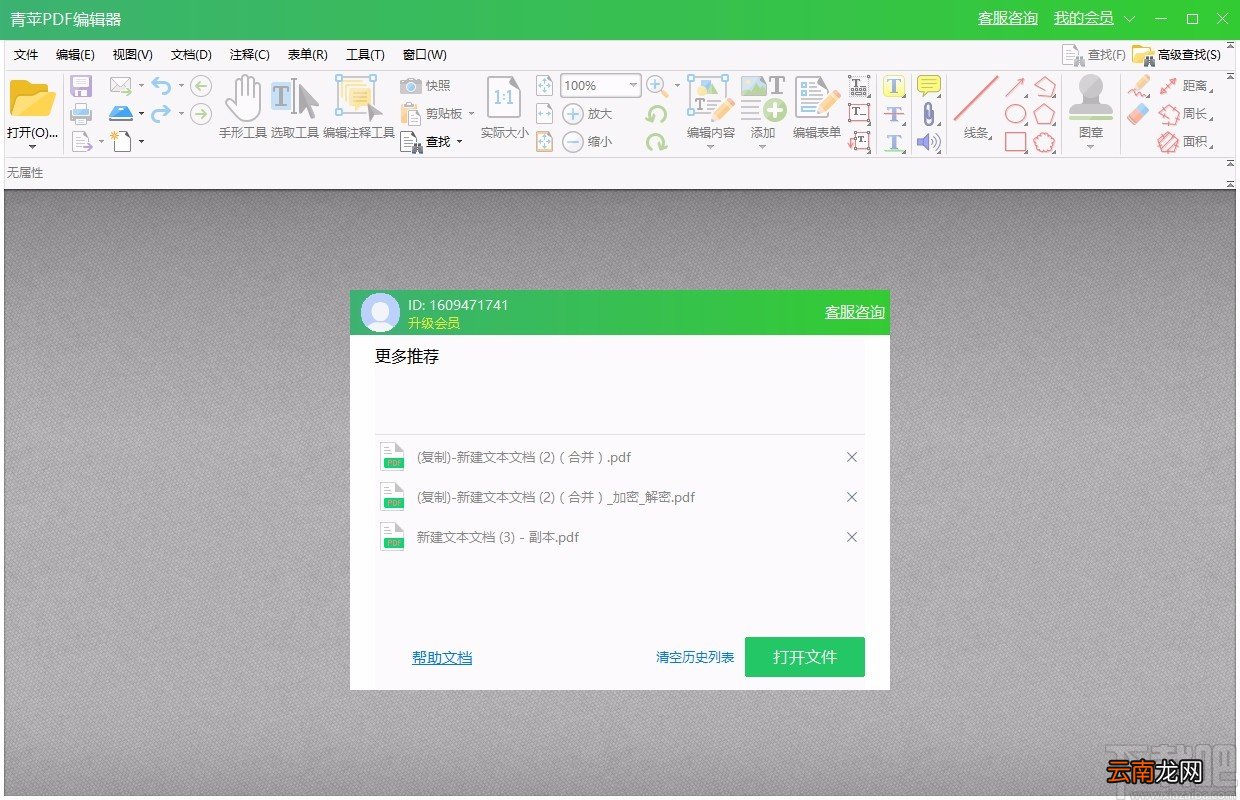Image resolution: width=1240 pixels, height=800 pixels.
Task: Click the Zoom In (放大) plus button
Action: [587, 114]
